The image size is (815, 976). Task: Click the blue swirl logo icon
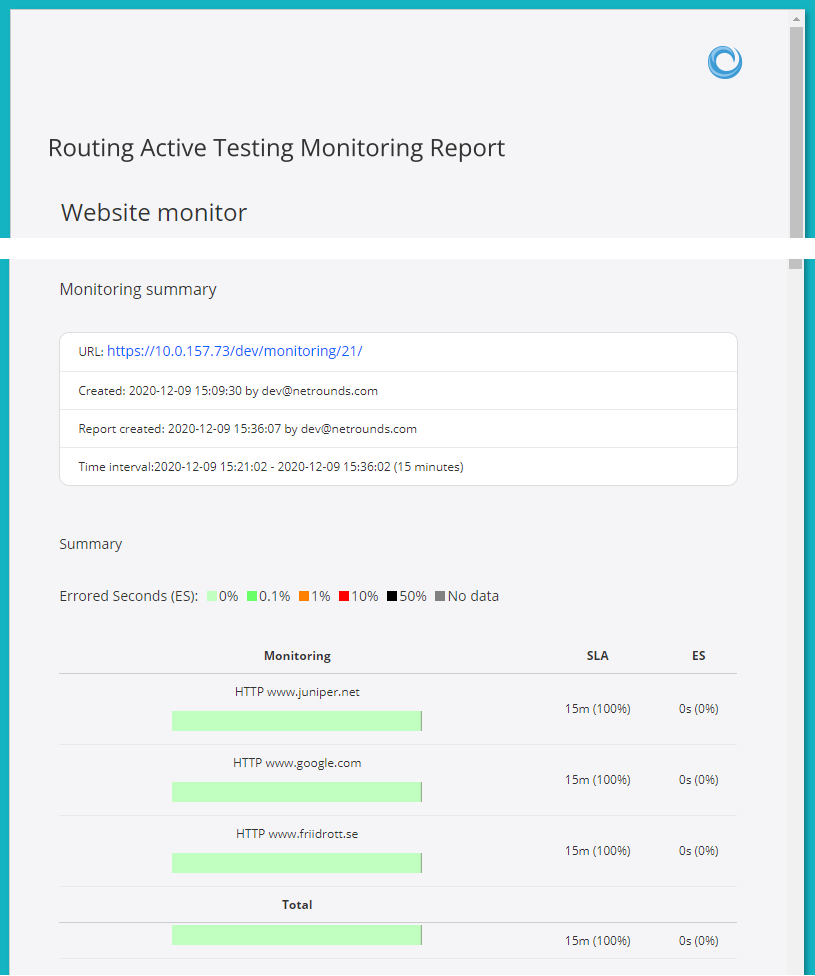point(724,62)
